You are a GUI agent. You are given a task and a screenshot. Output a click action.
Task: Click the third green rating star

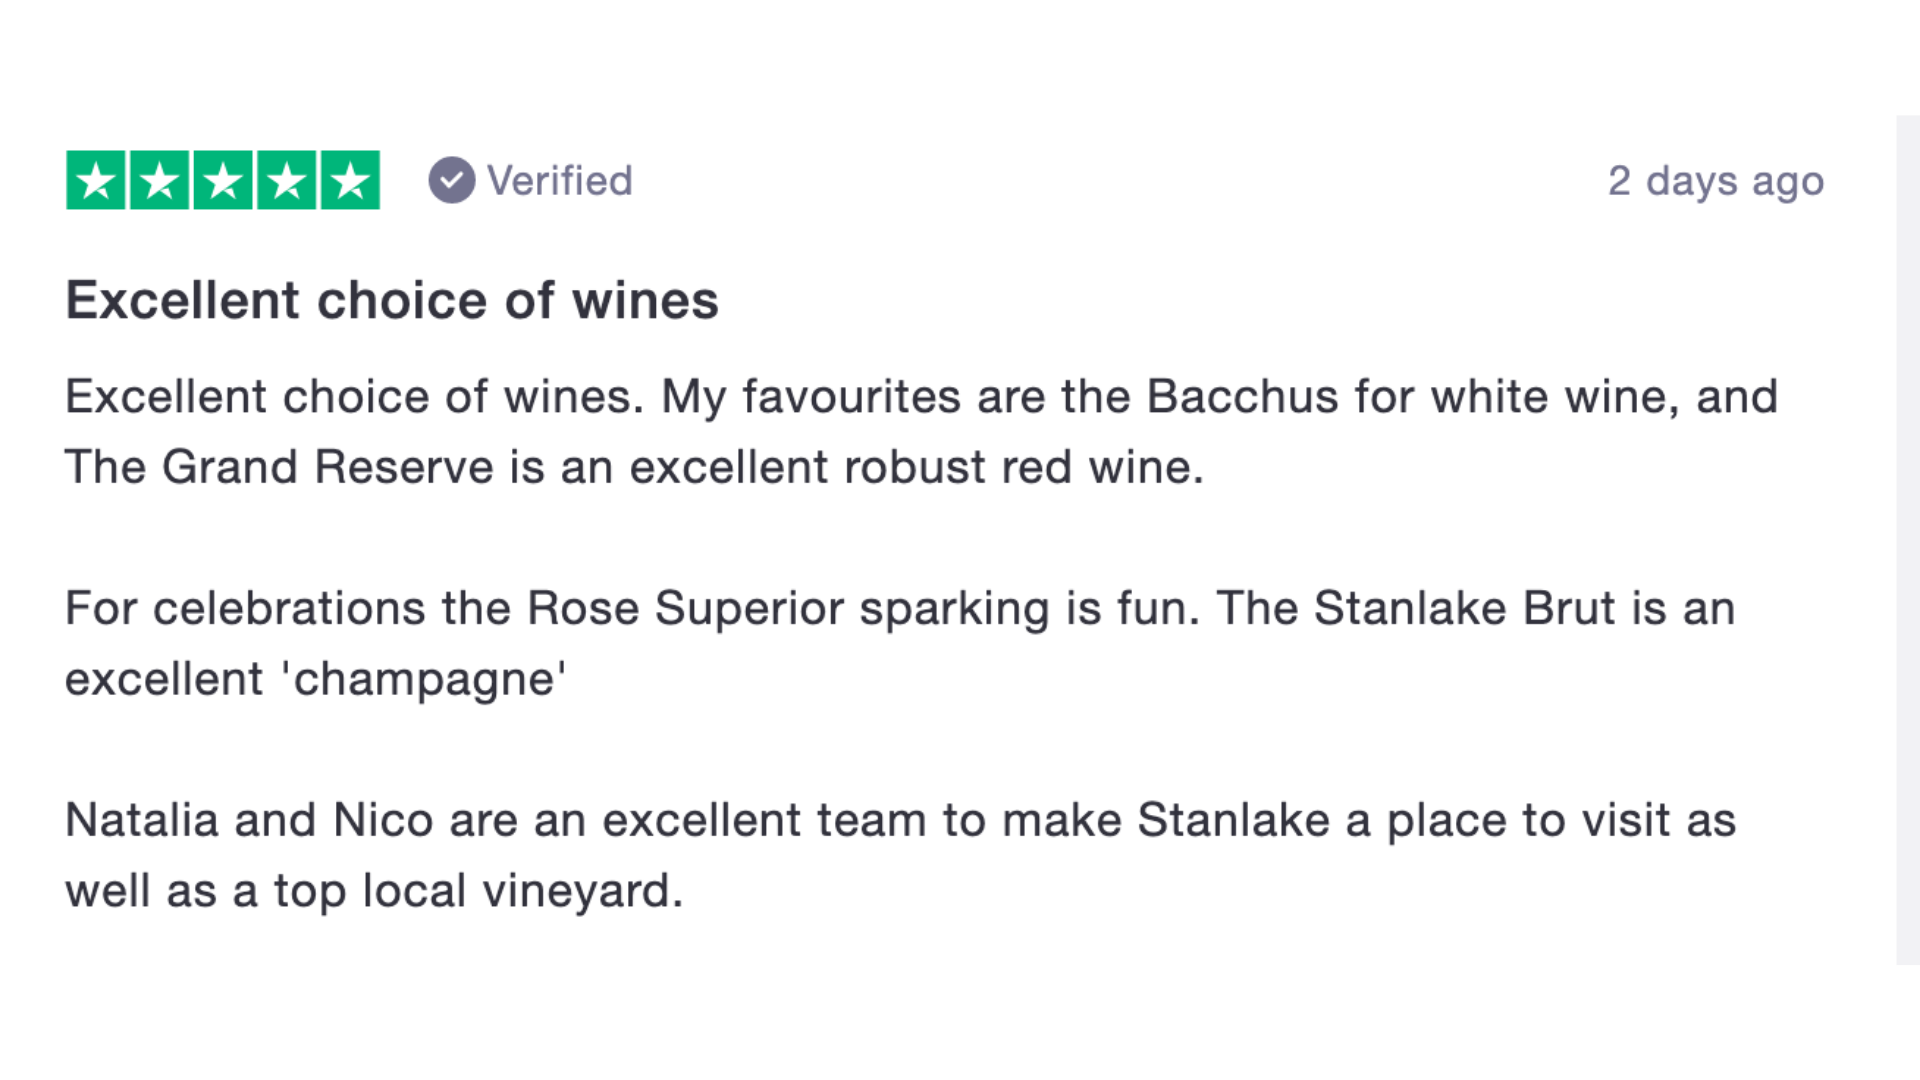tap(223, 180)
